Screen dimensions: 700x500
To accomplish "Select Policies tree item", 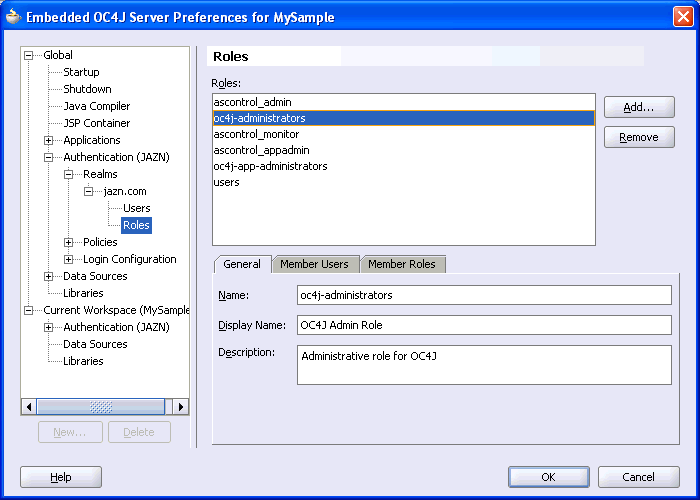I will tap(100, 242).
